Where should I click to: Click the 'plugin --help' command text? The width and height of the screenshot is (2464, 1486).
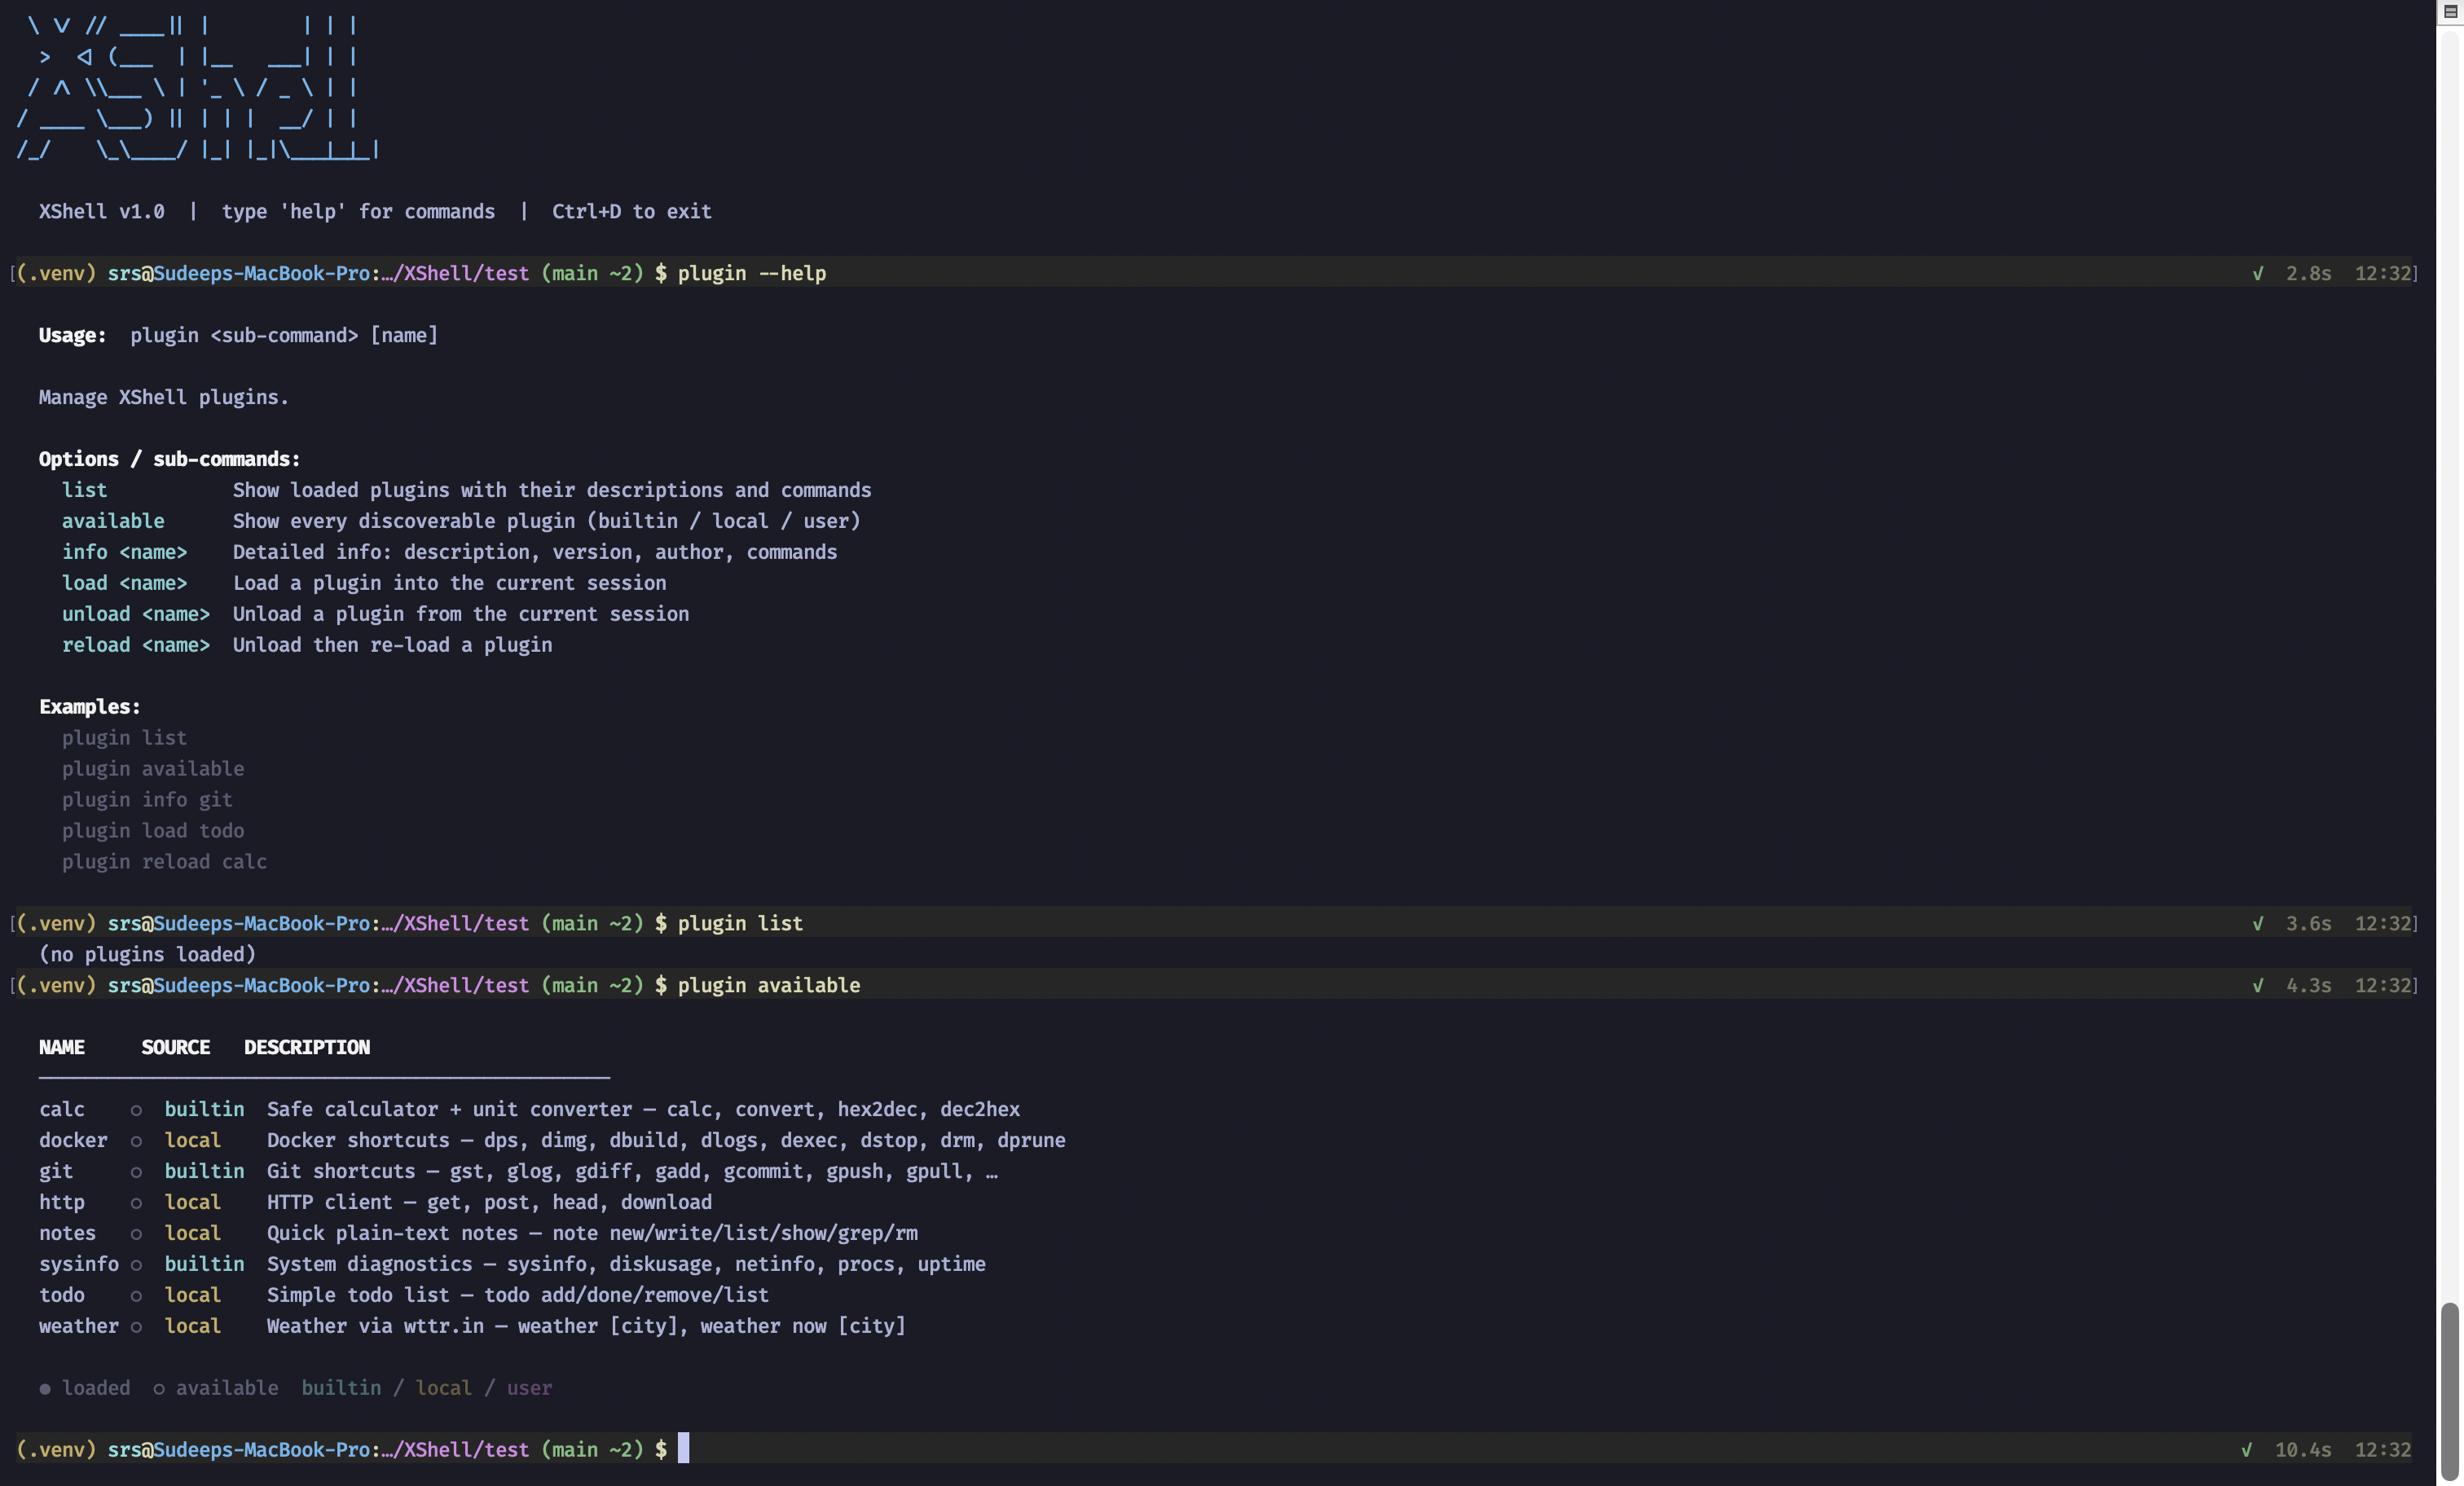tap(752, 273)
